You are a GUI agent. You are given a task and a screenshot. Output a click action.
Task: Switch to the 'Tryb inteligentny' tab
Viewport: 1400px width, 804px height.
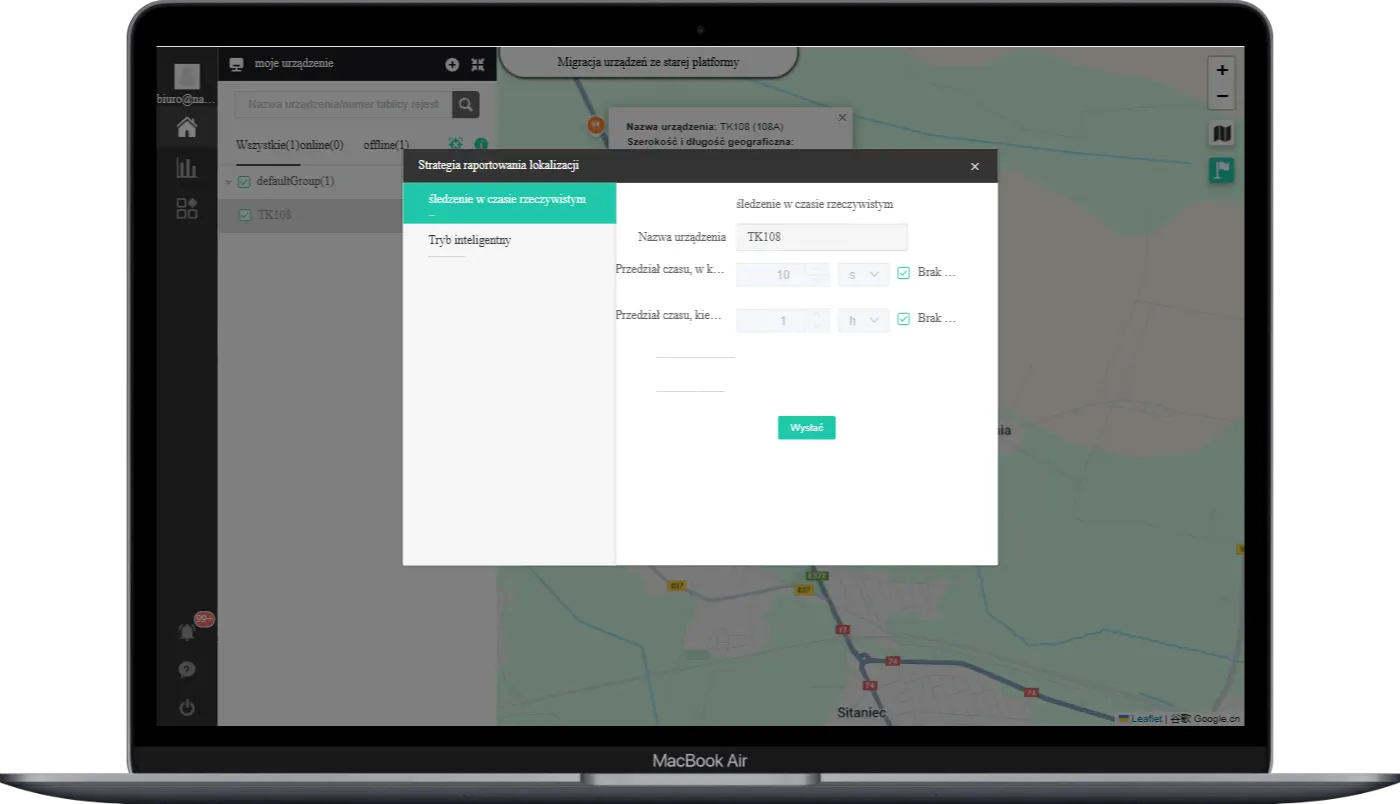pyautogui.click(x=470, y=239)
